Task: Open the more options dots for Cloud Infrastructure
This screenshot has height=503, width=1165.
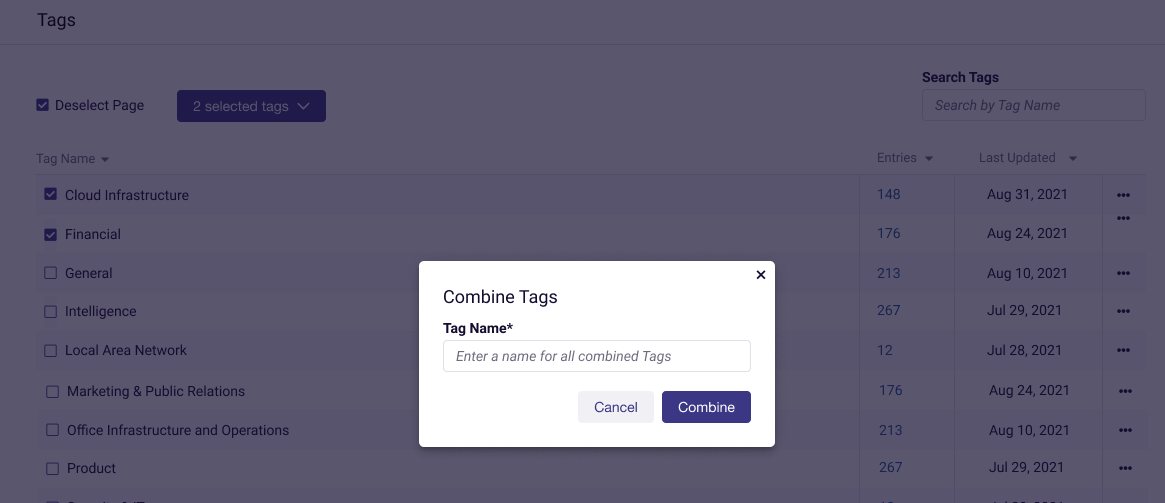Action: click(x=1123, y=195)
